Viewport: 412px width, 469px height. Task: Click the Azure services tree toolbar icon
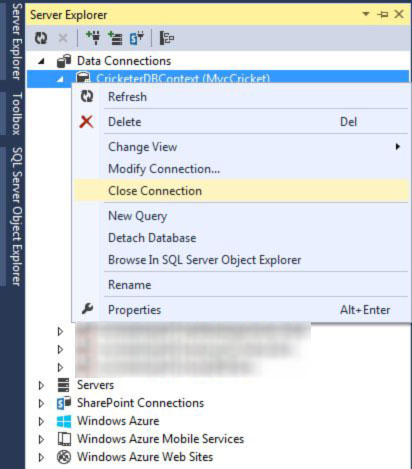(167, 38)
